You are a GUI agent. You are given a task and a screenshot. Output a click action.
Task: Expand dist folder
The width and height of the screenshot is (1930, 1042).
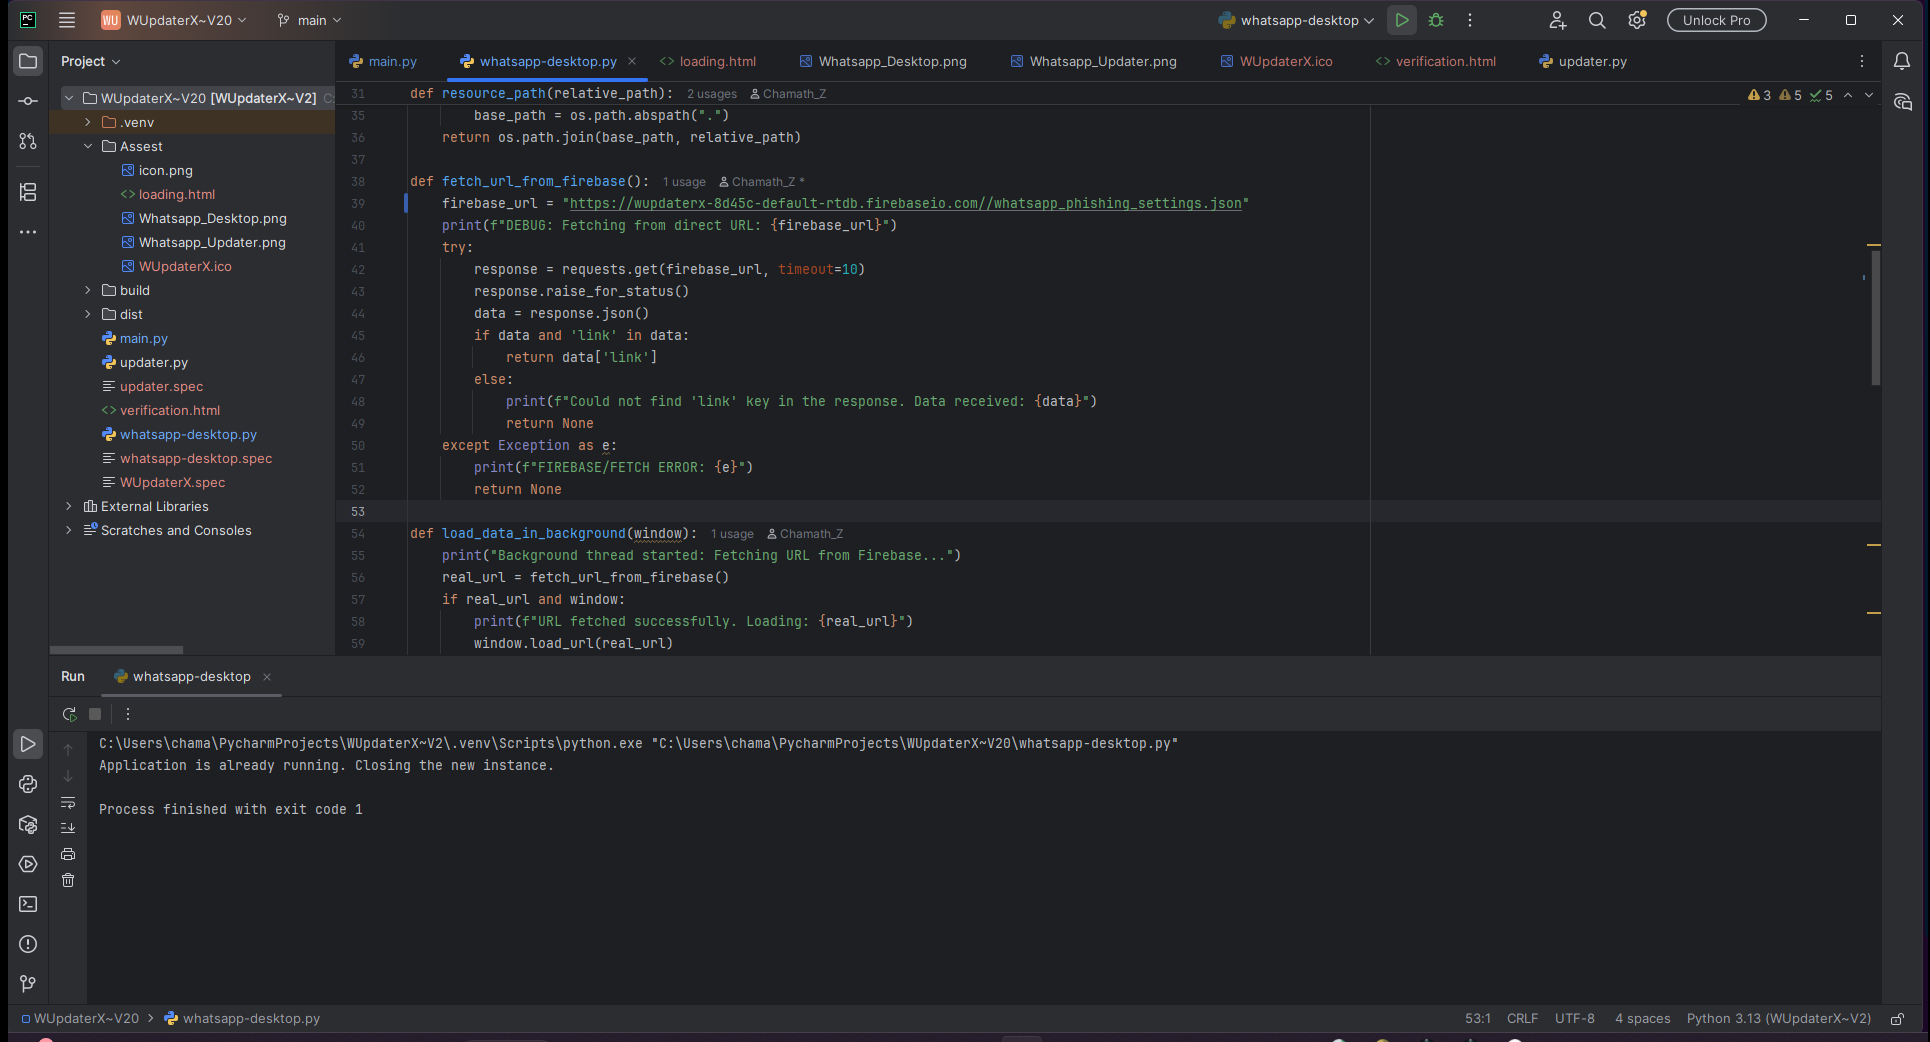click(88, 314)
